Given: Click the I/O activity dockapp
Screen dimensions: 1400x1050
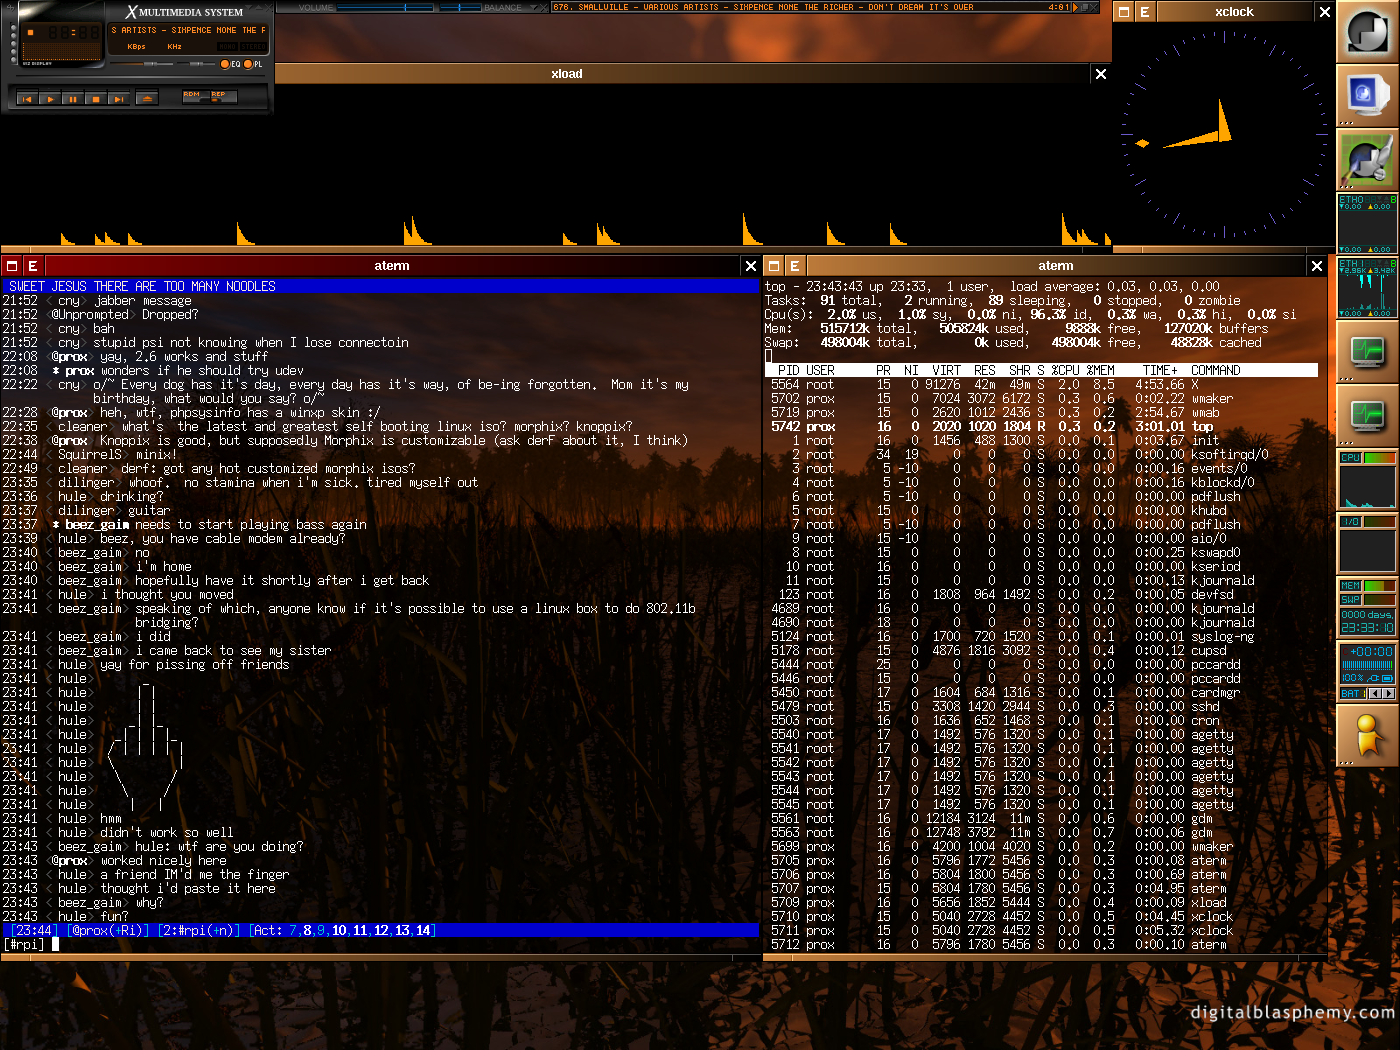Looking at the screenshot, I should [1367, 543].
